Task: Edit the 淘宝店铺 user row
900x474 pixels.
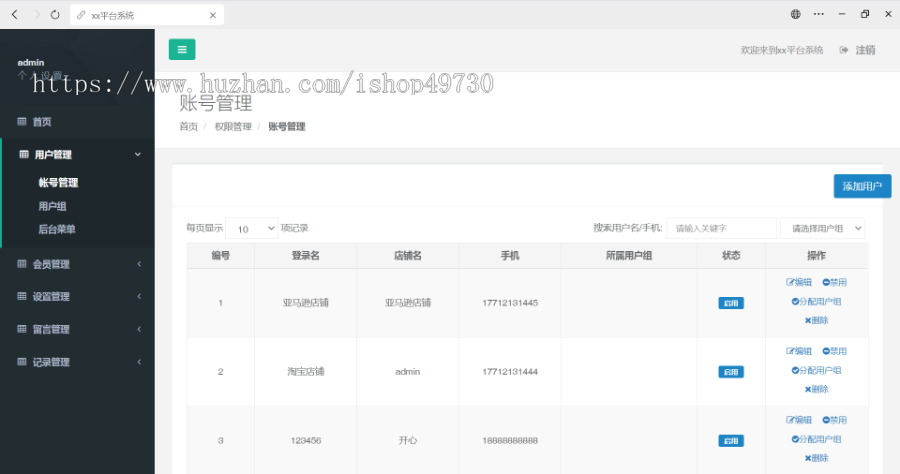Action: [799, 351]
